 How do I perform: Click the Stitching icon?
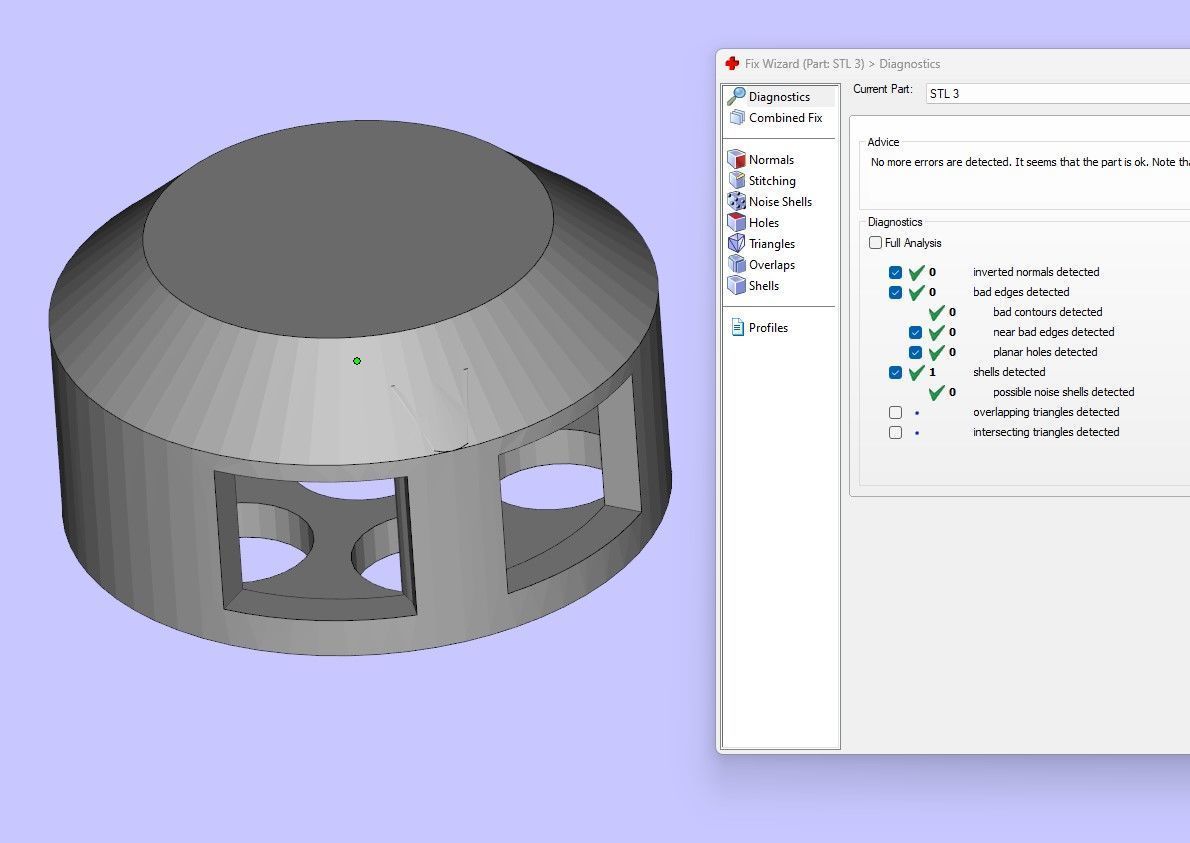[x=736, y=181]
